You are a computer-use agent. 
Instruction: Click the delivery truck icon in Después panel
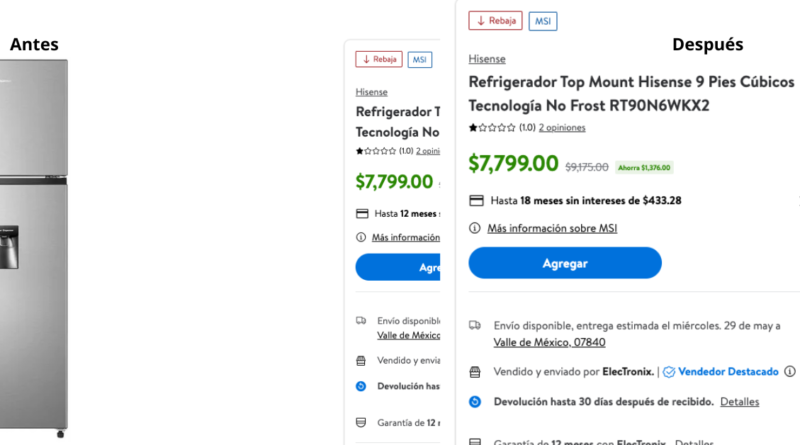tap(475, 325)
